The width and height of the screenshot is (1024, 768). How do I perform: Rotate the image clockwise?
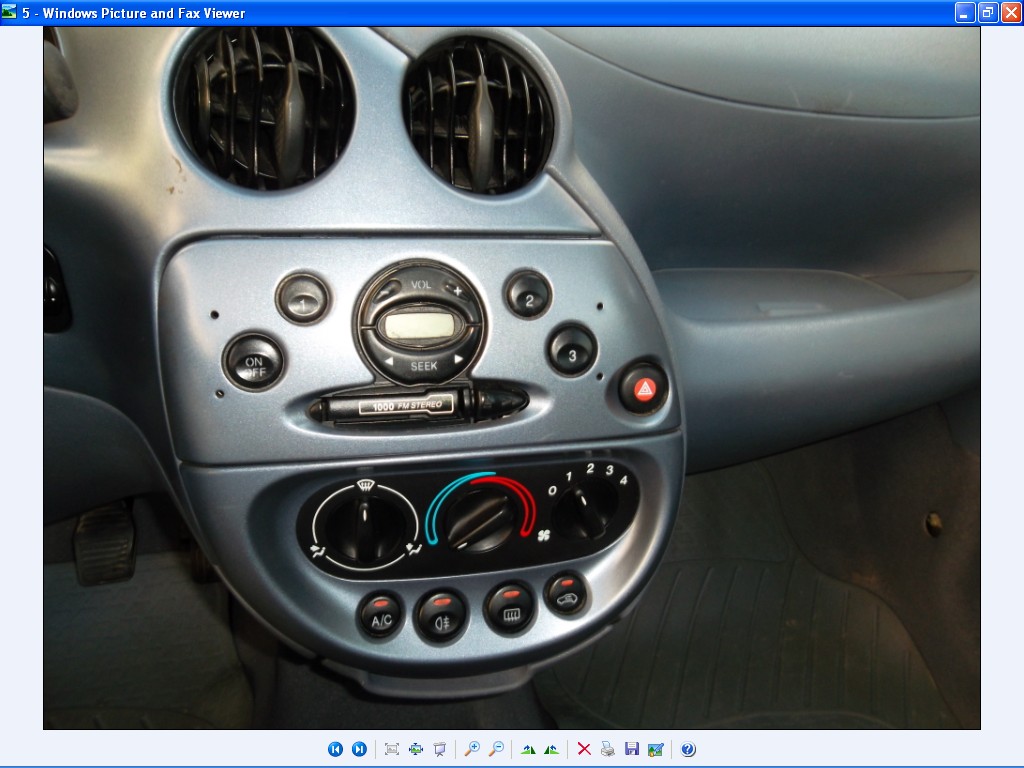(x=528, y=749)
